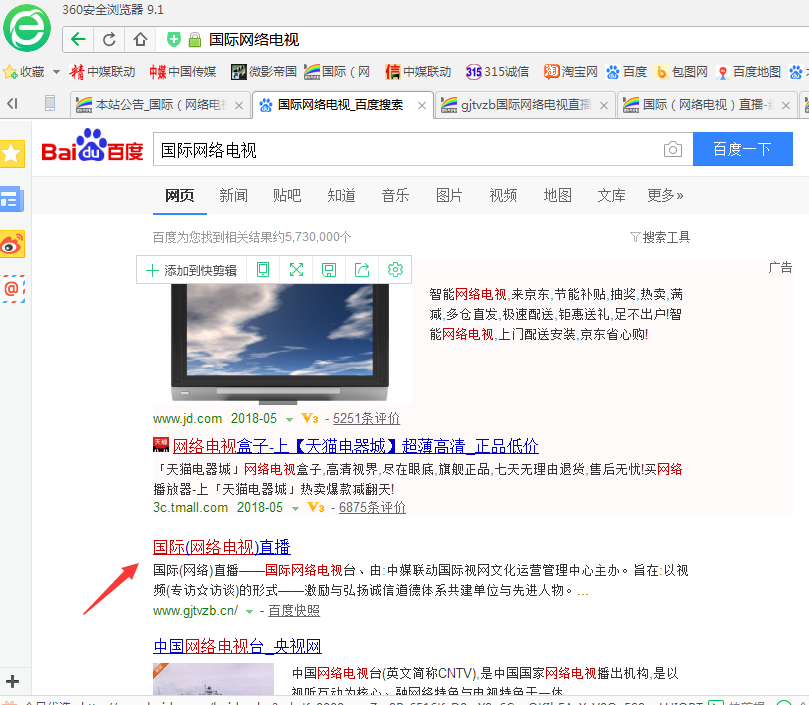This screenshot has height=705, width=809.
Task: Select the 文库 search category
Action: point(611,196)
